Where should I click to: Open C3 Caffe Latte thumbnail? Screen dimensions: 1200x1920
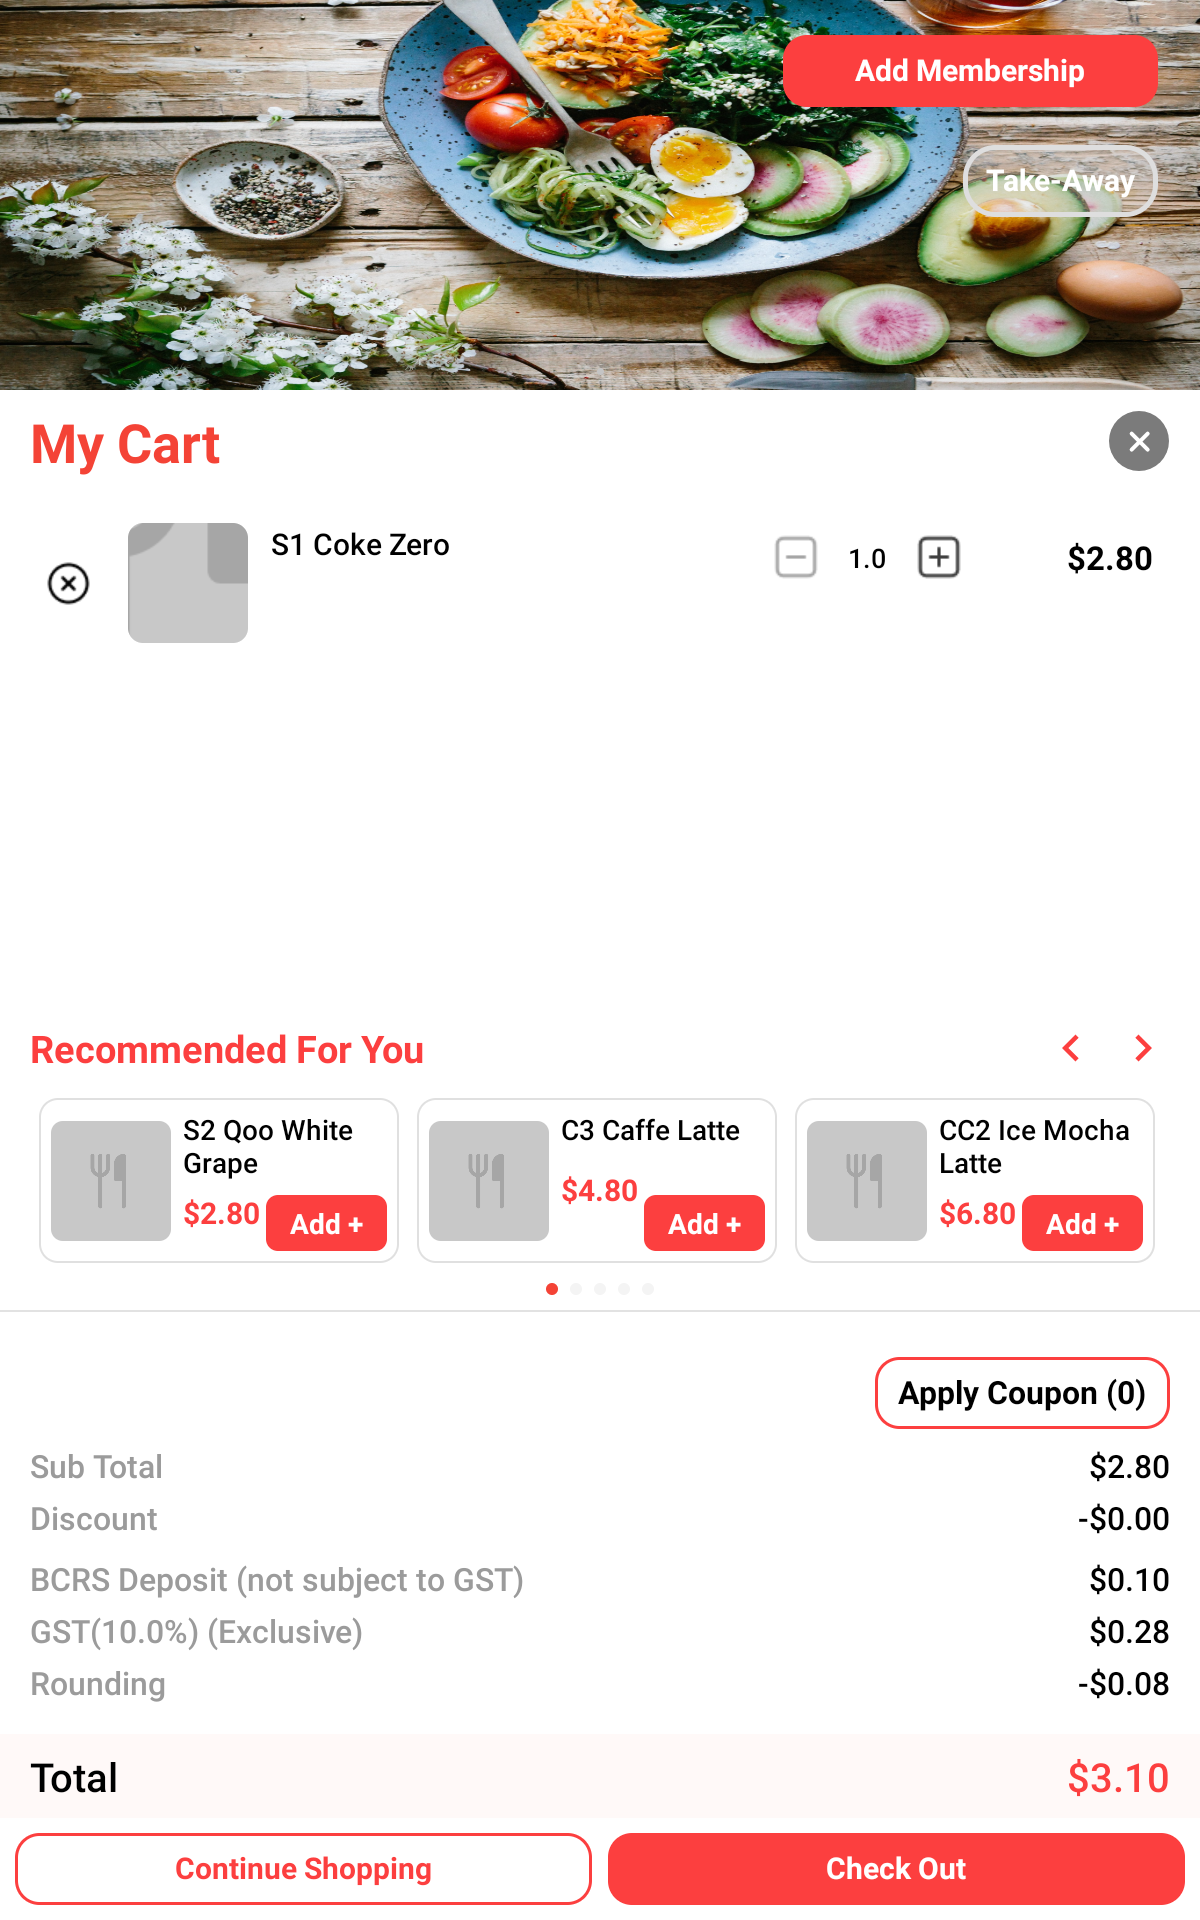(x=489, y=1181)
